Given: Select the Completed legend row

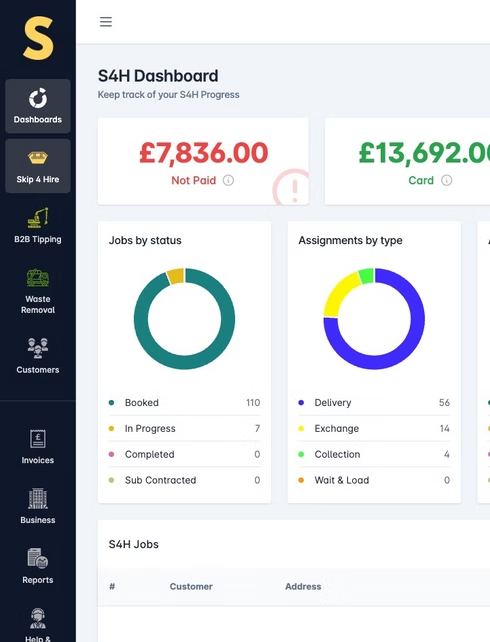Looking at the screenshot, I should pos(184,454).
